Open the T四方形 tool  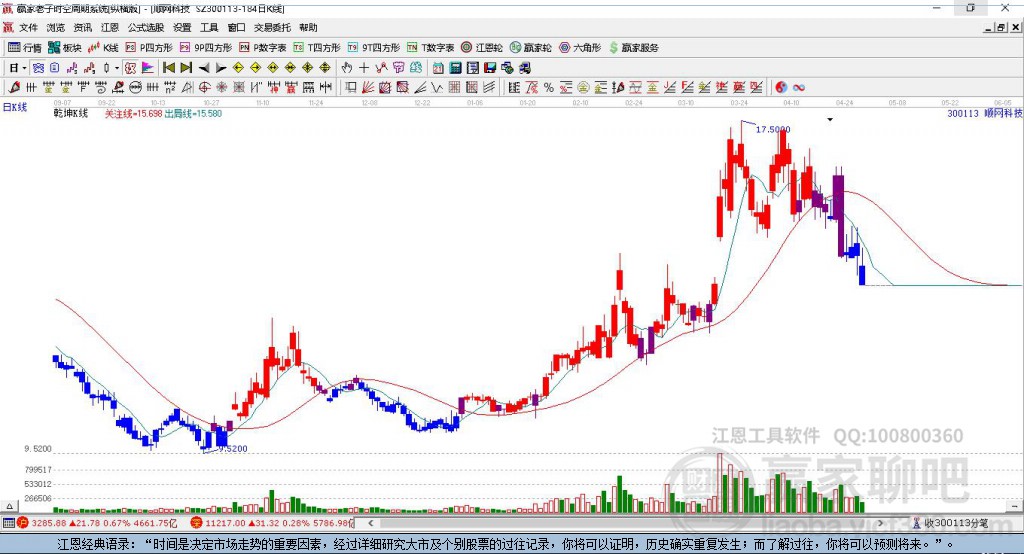coord(317,48)
